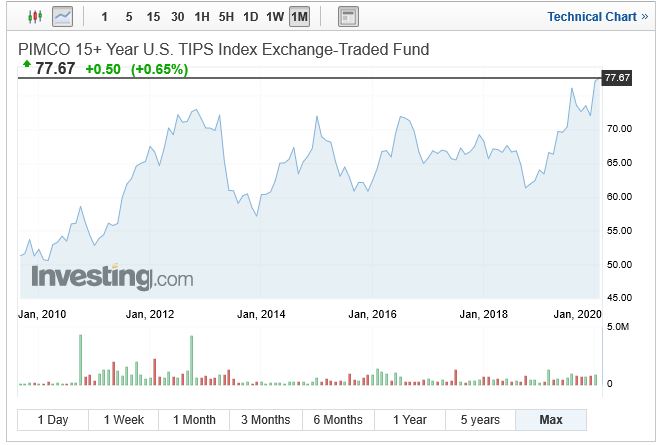Click the 50.00 price axis label
The width and height of the screenshot is (660, 445).
point(619,265)
